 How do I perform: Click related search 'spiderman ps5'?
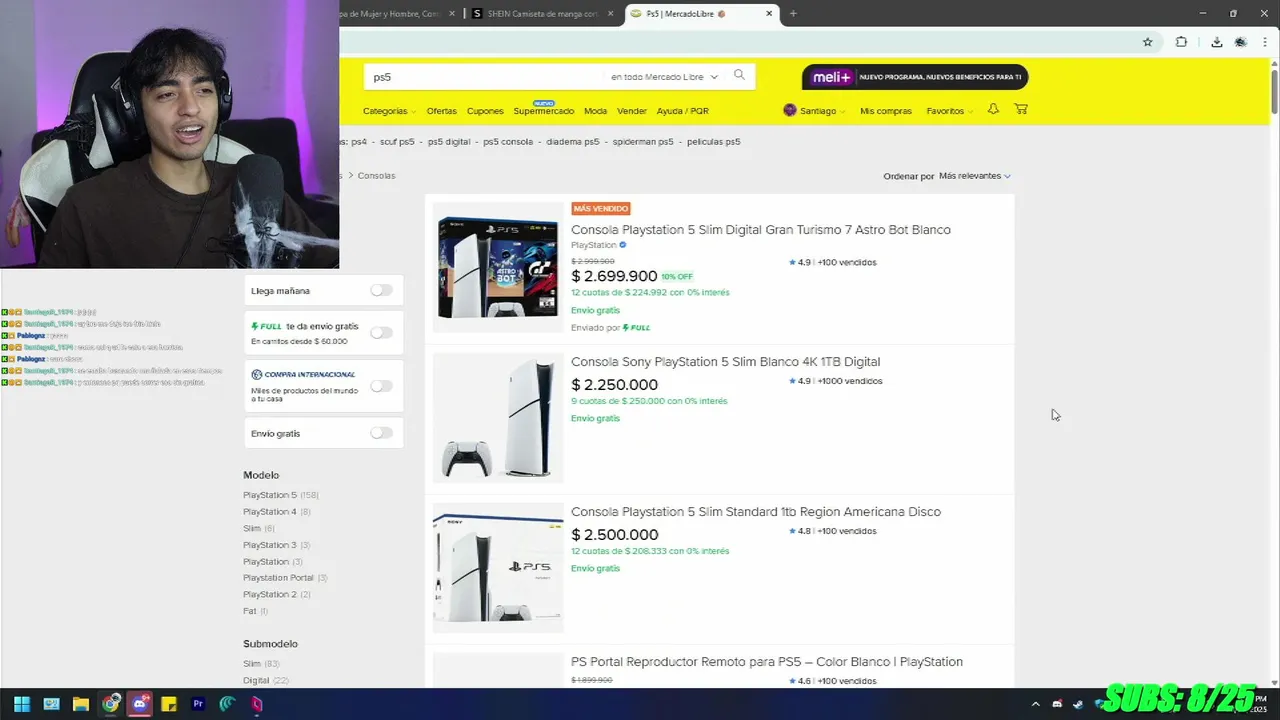pos(643,142)
